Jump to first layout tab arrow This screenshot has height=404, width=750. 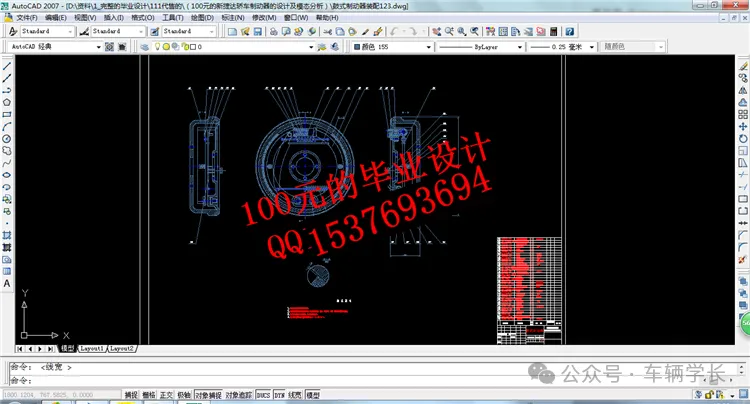click(x=20, y=349)
